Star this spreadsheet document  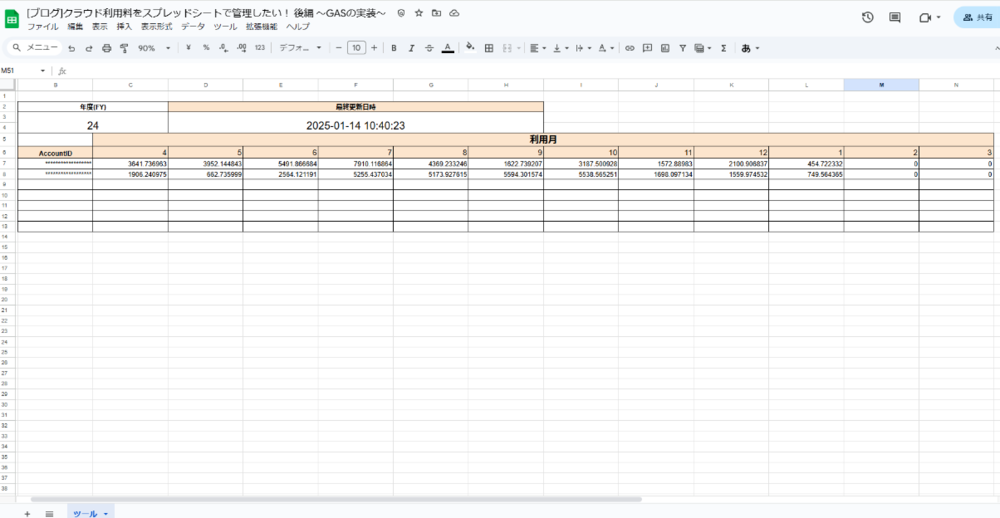tap(419, 13)
